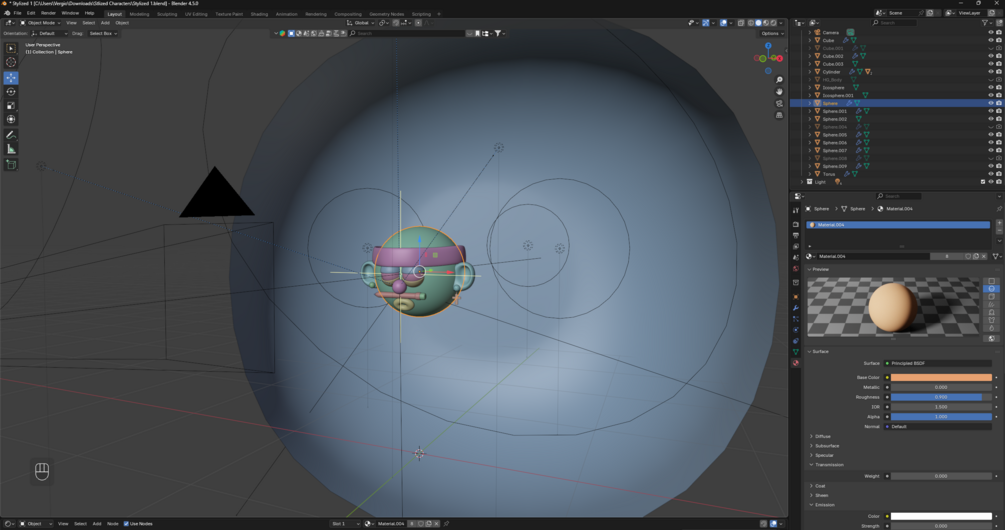Open the viewport Add menu
Screen dimensions: 1005x530
pos(105,23)
